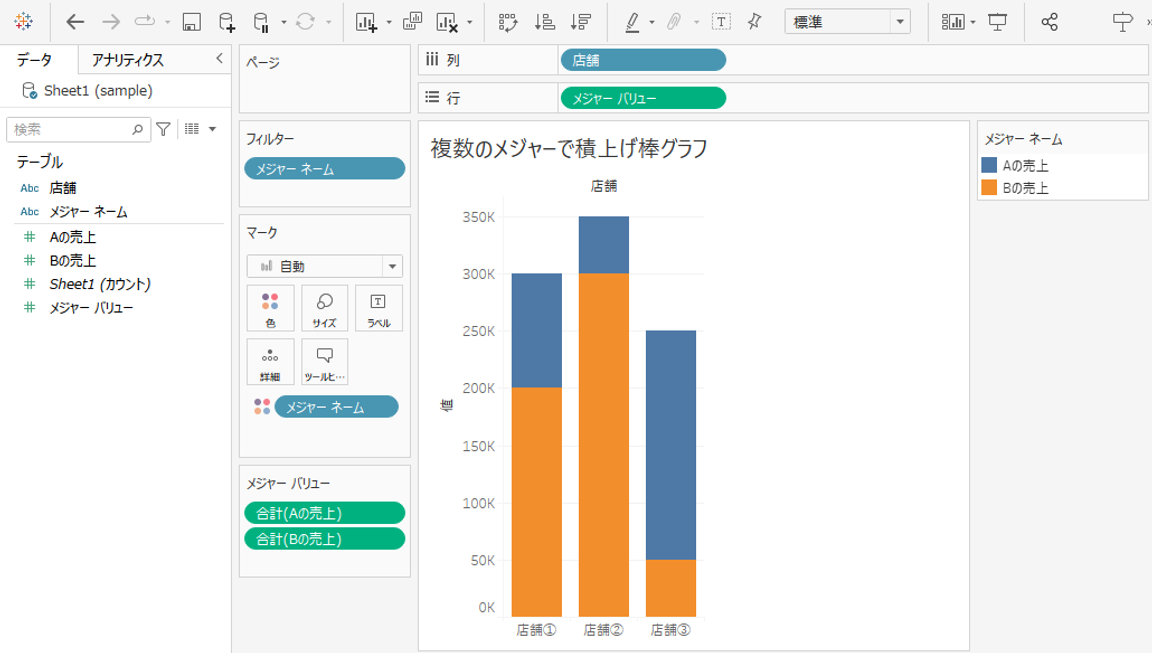Click the ツールヒント tooltip marks button
Viewport: 1152px width, 653px height.
(324, 362)
